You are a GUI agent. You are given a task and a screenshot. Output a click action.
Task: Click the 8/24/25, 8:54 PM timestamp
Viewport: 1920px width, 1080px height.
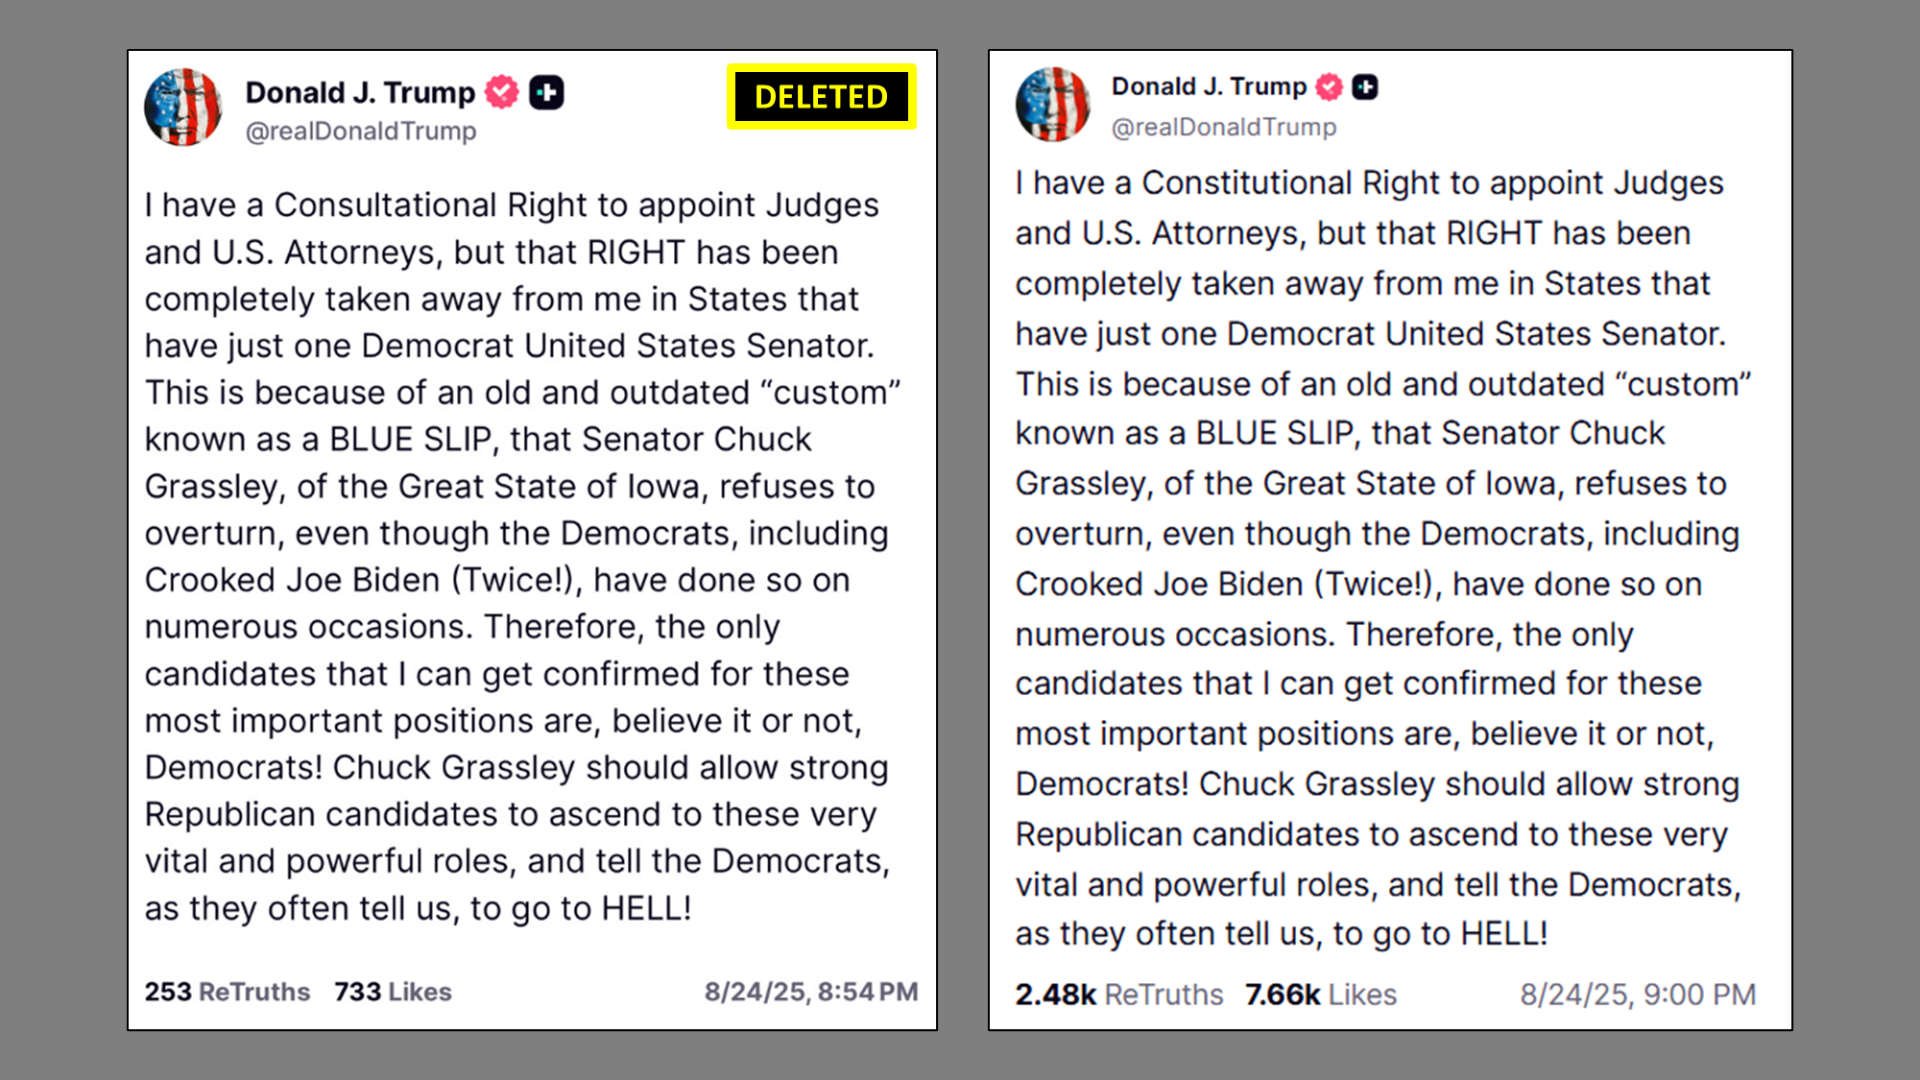coord(811,992)
